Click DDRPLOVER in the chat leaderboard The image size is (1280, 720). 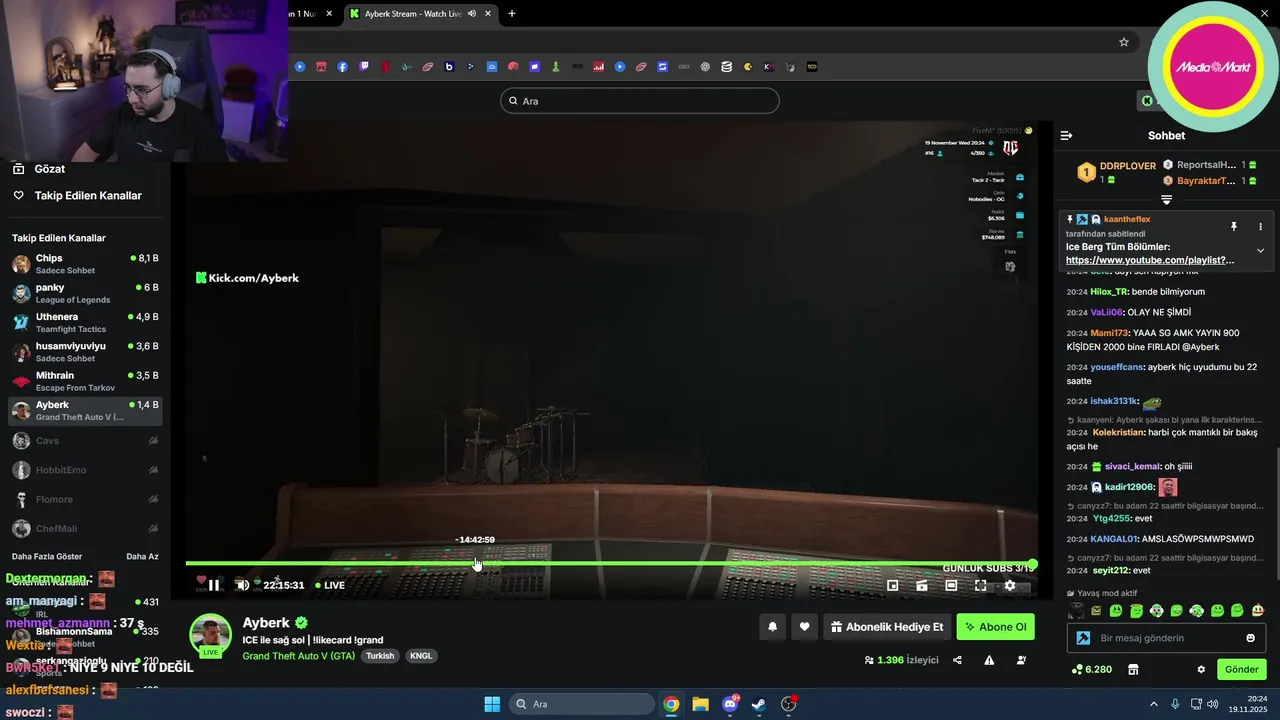[x=1128, y=166]
